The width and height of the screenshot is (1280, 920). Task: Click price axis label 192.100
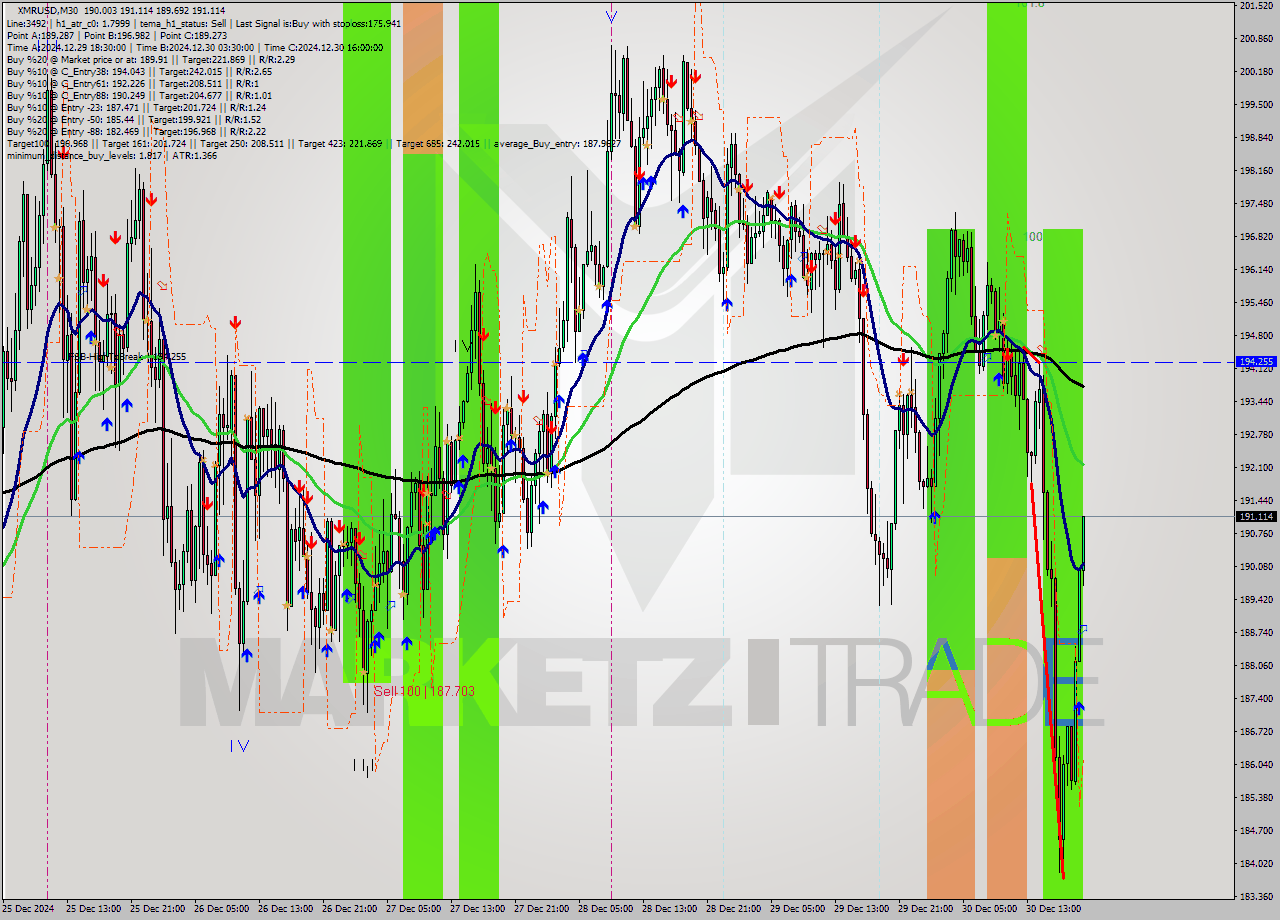pos(1255,468)
